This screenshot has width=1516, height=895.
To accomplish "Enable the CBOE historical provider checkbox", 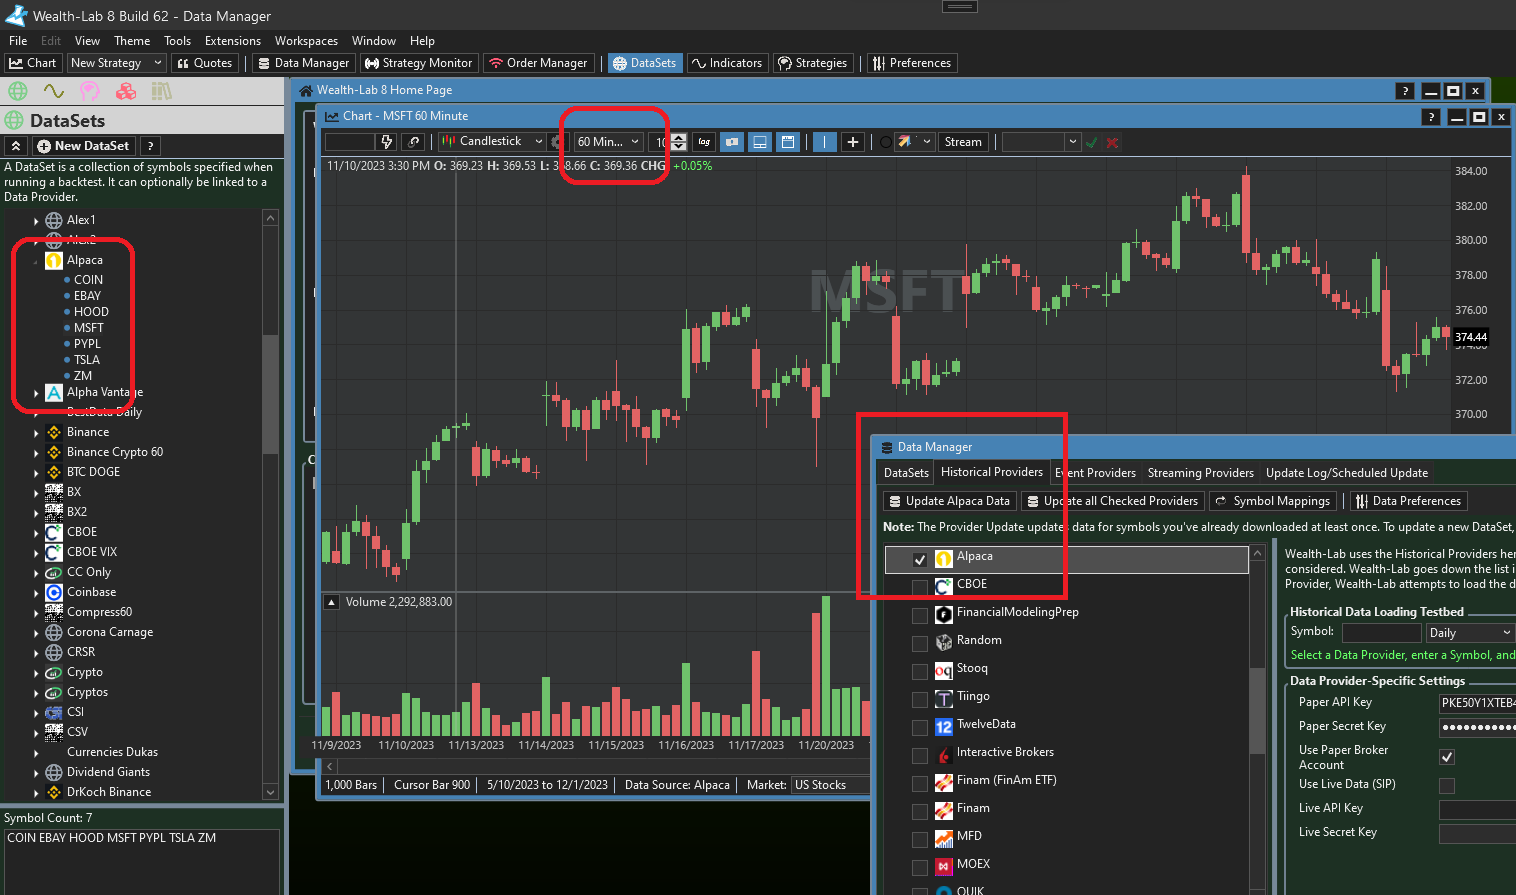I will click(919, 587).
